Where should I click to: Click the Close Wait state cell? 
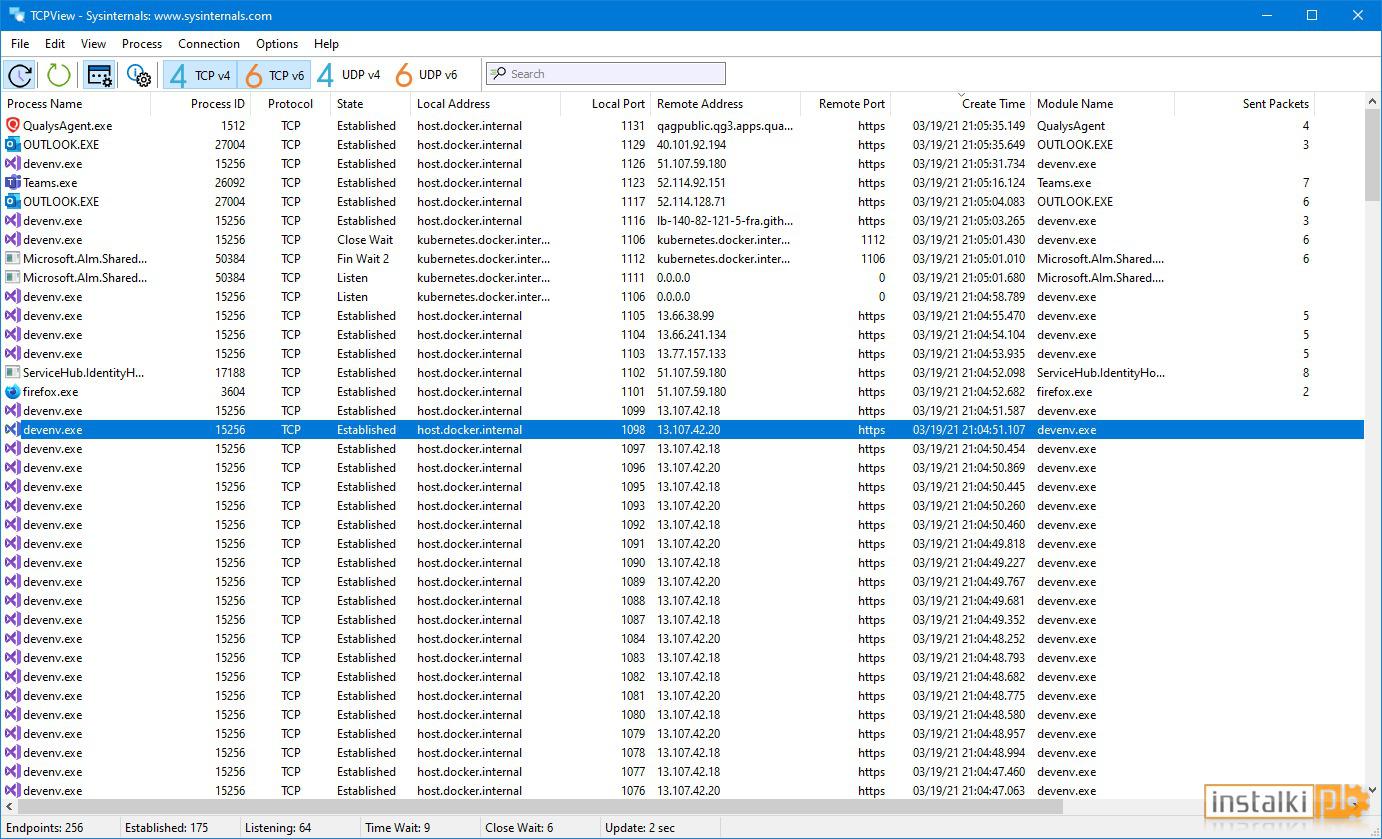coord(365,240)
